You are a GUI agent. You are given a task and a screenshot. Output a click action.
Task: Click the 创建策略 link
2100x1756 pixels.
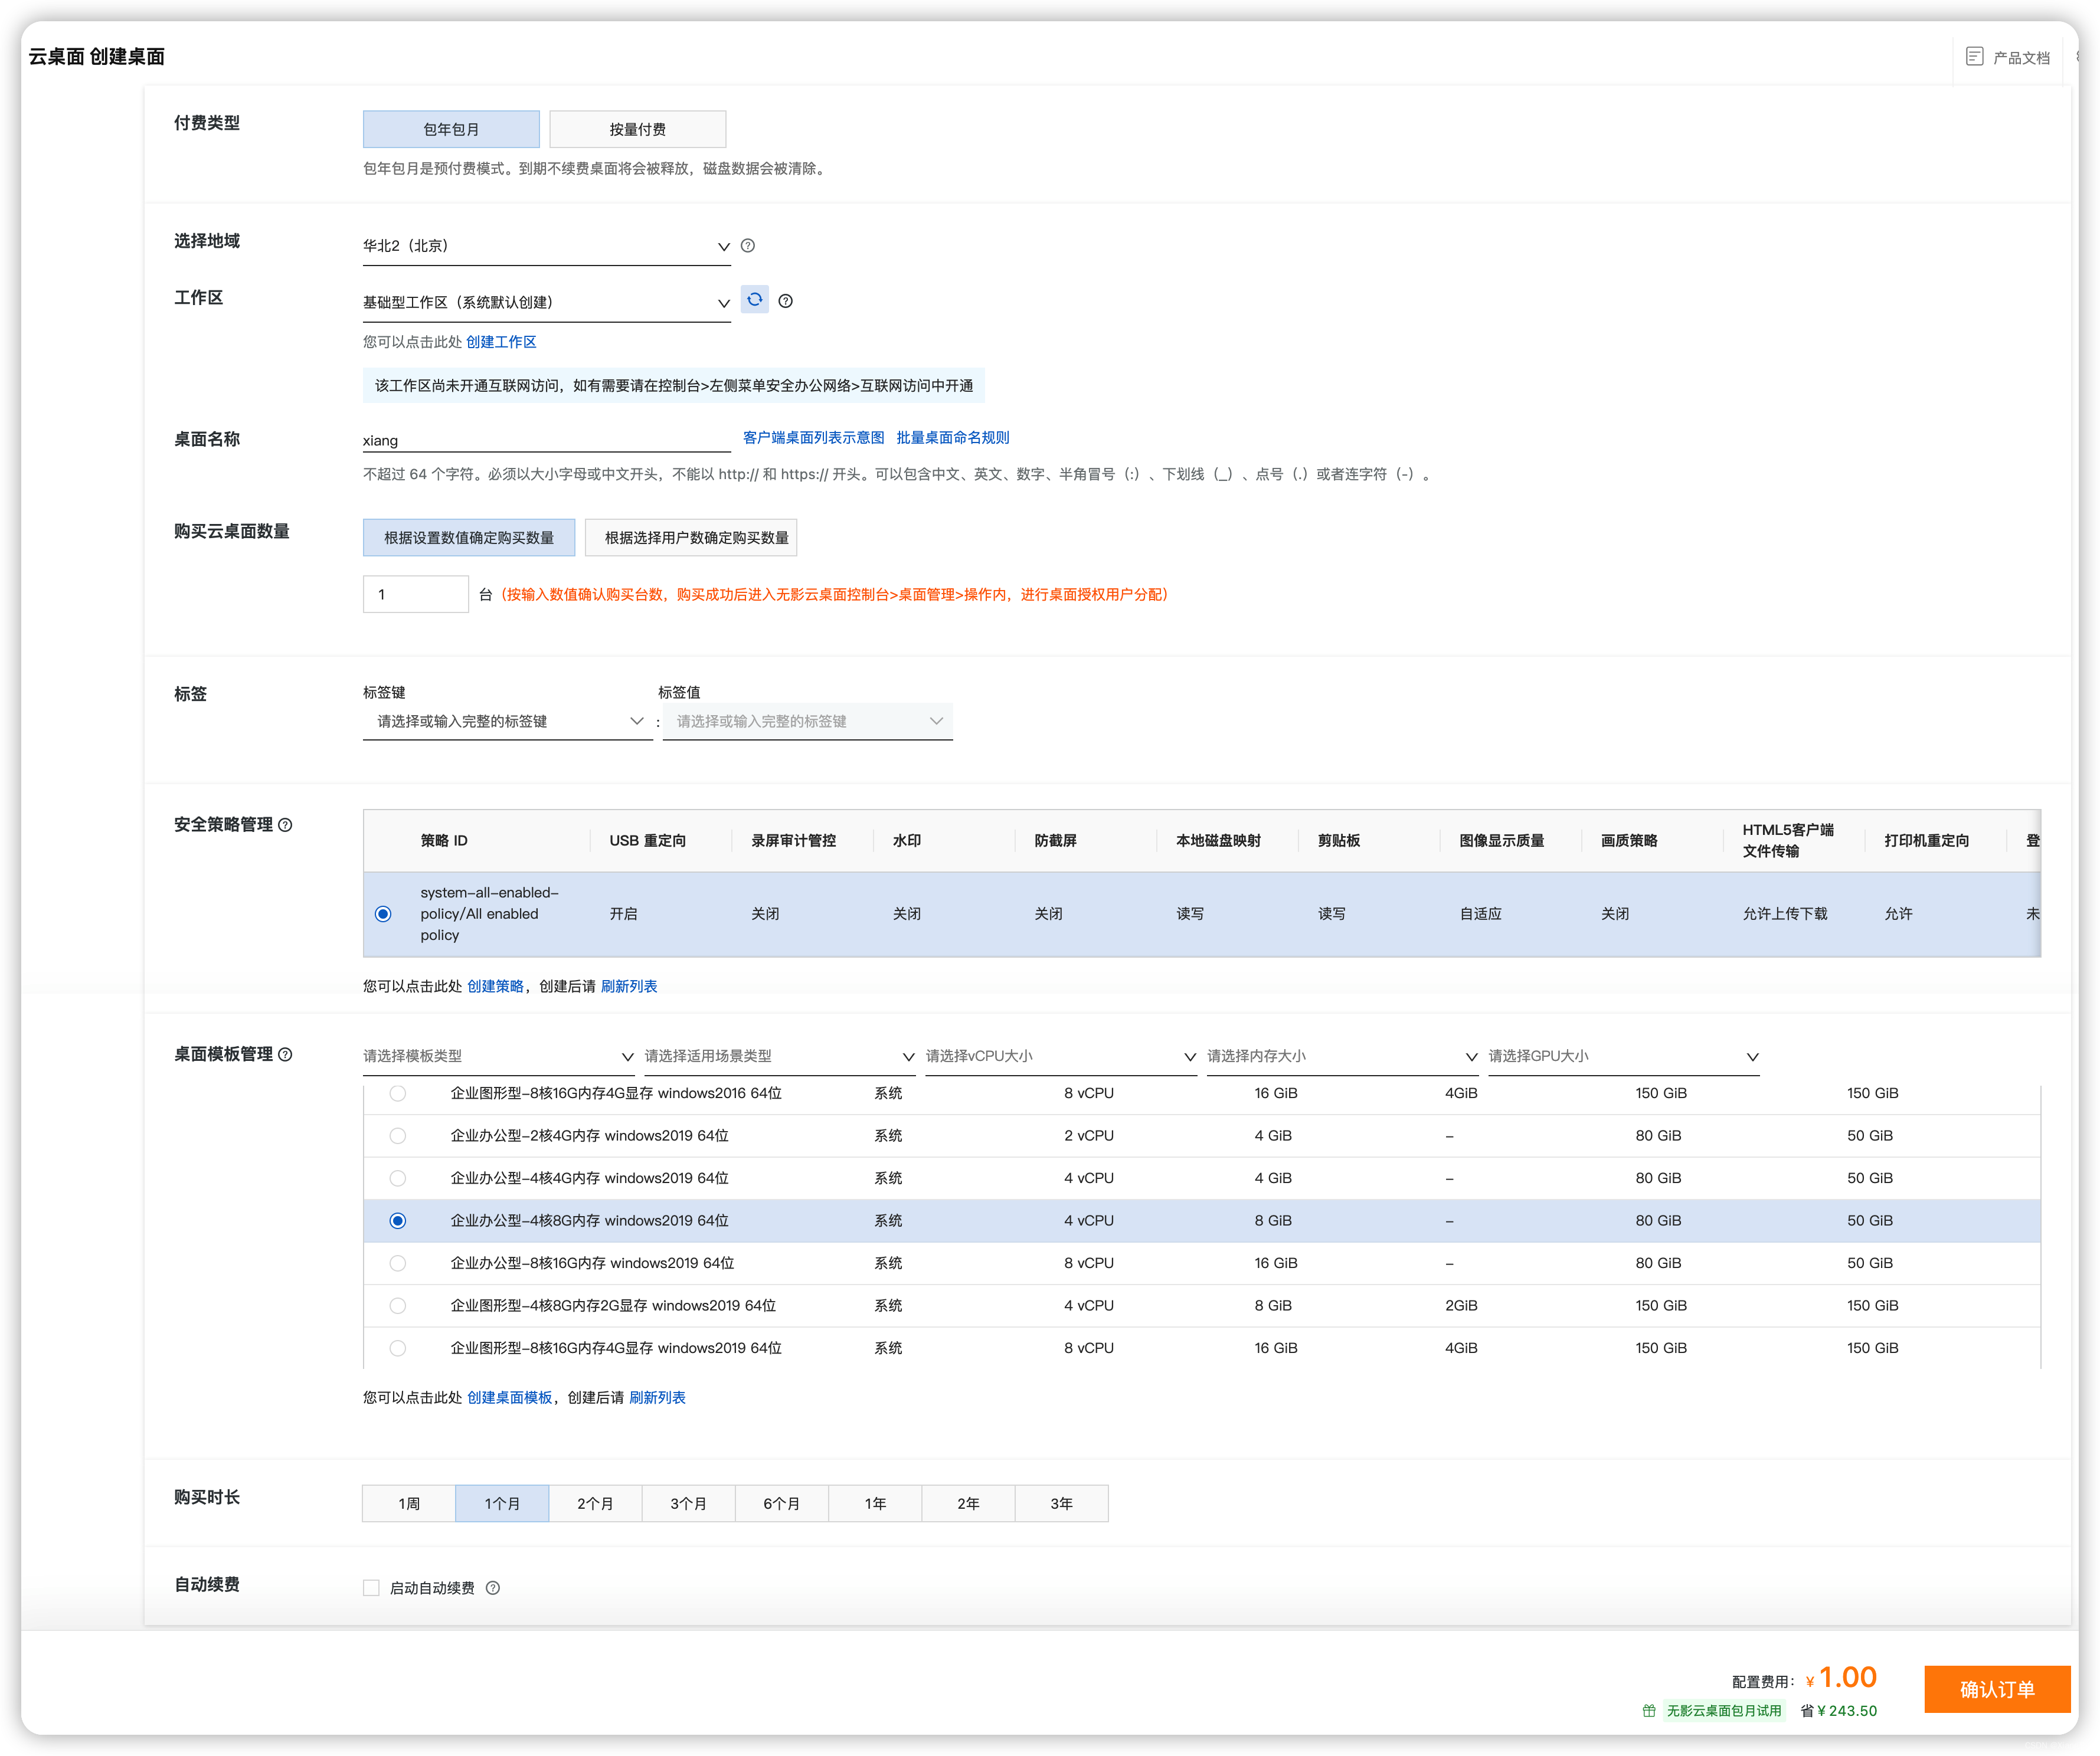pyautogui.click(x=495, y=987)
